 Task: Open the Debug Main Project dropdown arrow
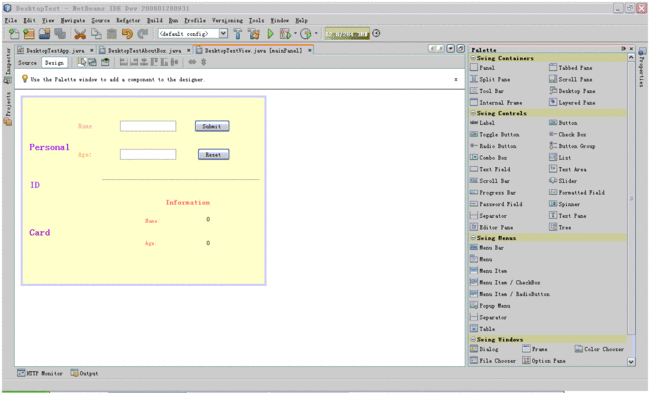click(295, 33)
